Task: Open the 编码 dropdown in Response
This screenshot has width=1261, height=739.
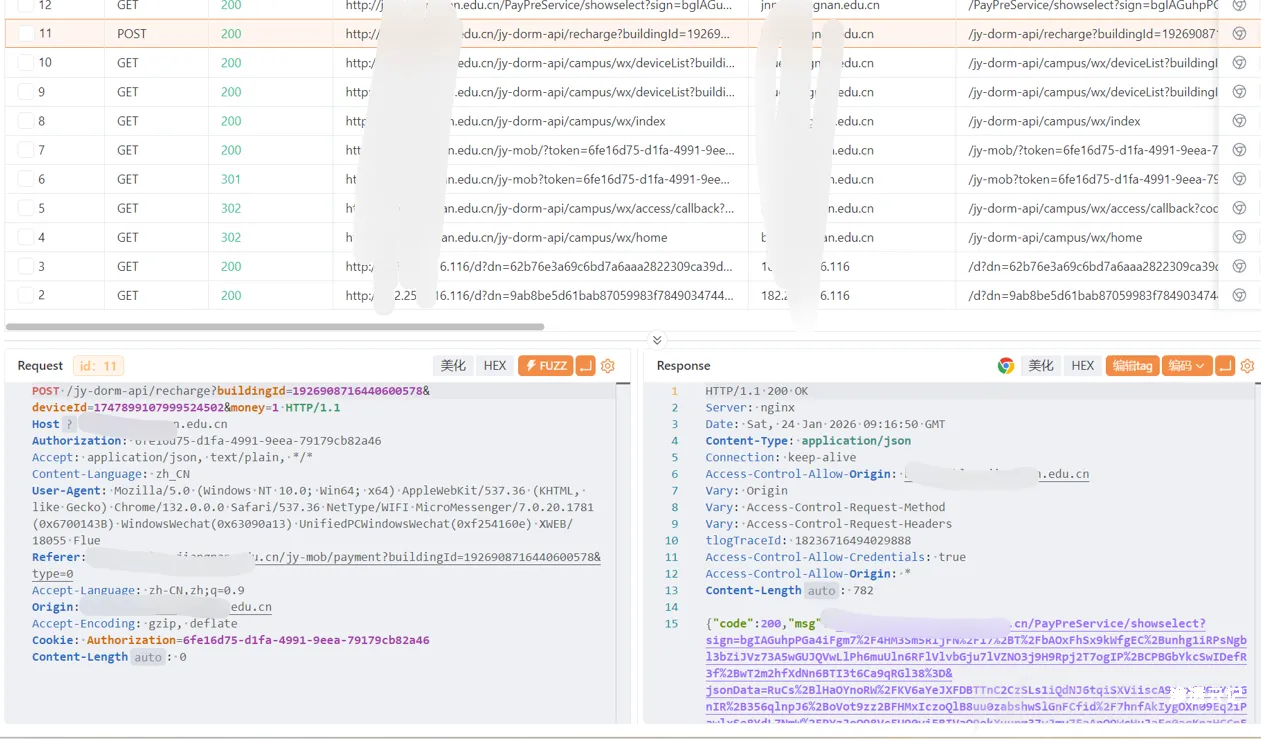Action: pyautogui.click(x=1186, y=366)
